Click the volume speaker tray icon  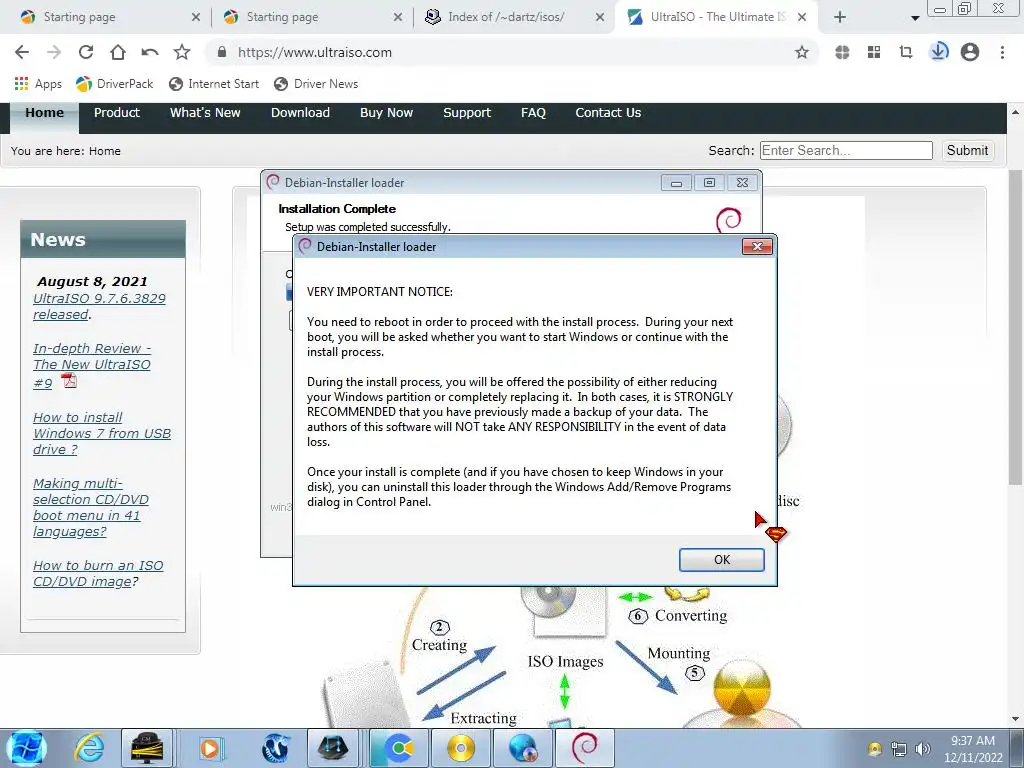922,749
